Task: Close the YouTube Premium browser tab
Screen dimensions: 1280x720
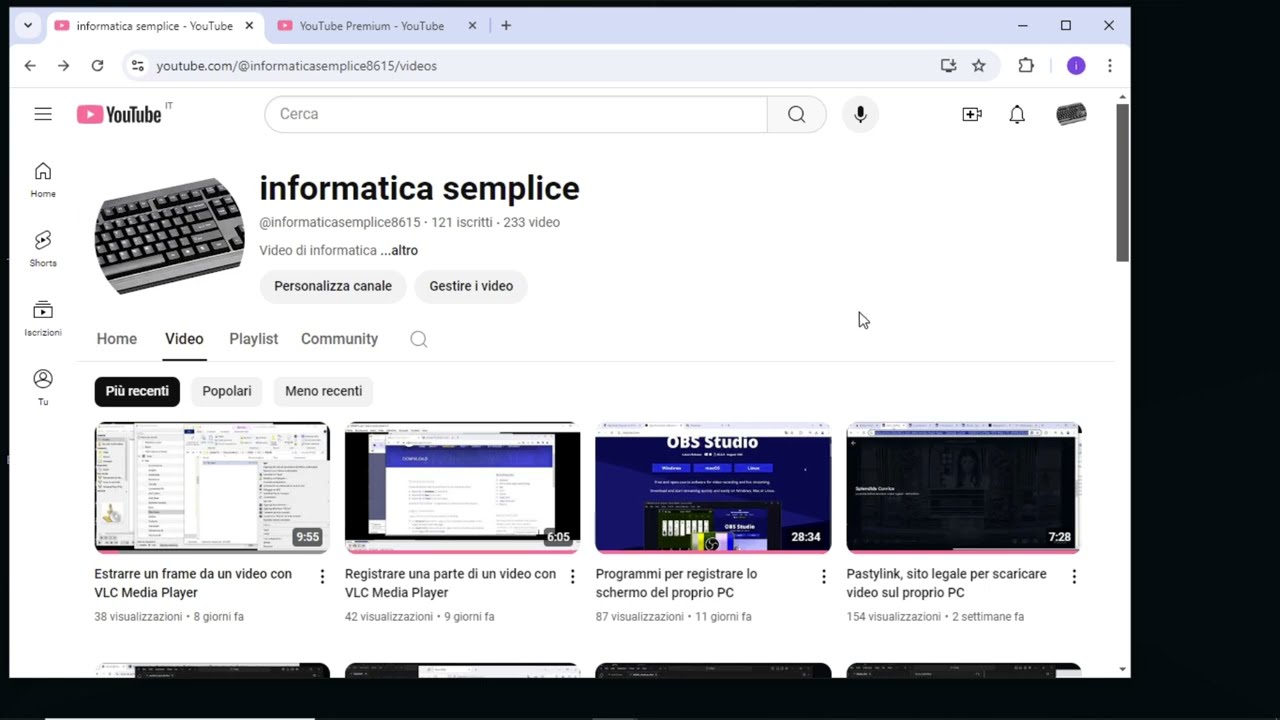Action: pos(472,26)
